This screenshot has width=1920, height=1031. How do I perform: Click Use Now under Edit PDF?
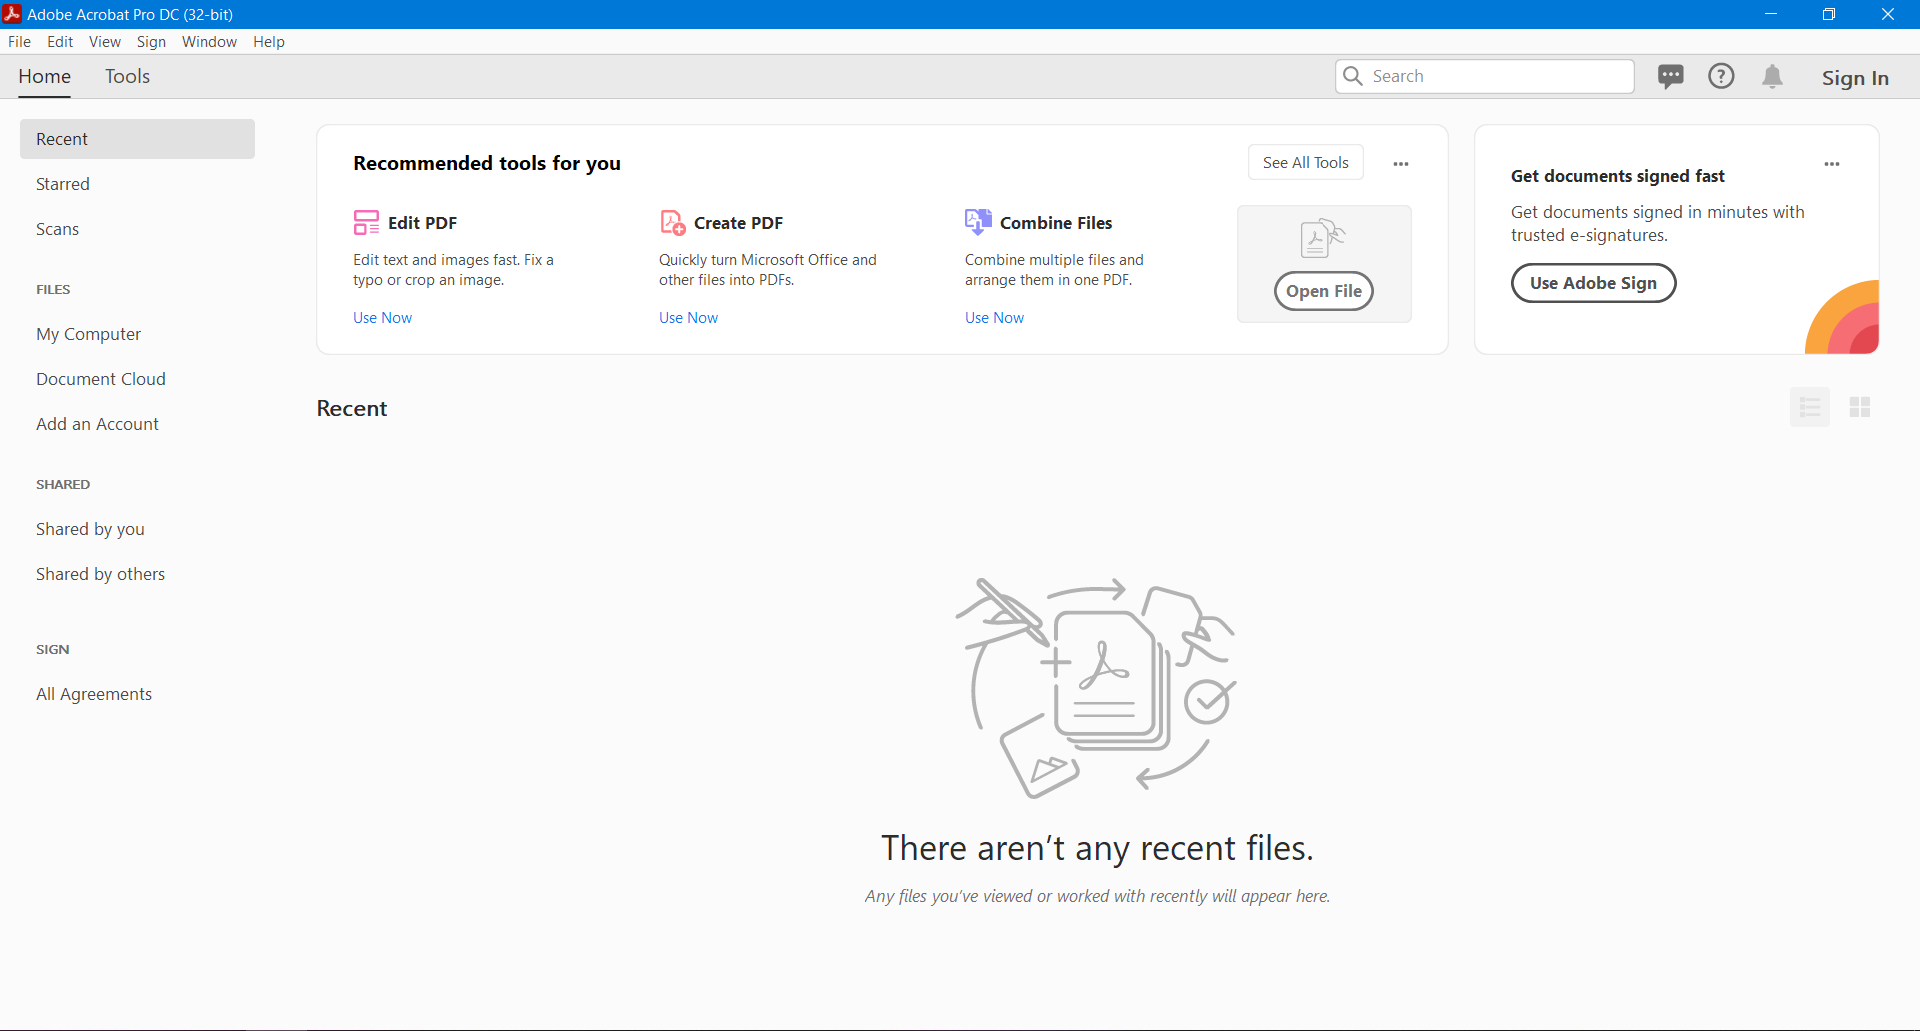pyautogui.click(x=382, y=318)
